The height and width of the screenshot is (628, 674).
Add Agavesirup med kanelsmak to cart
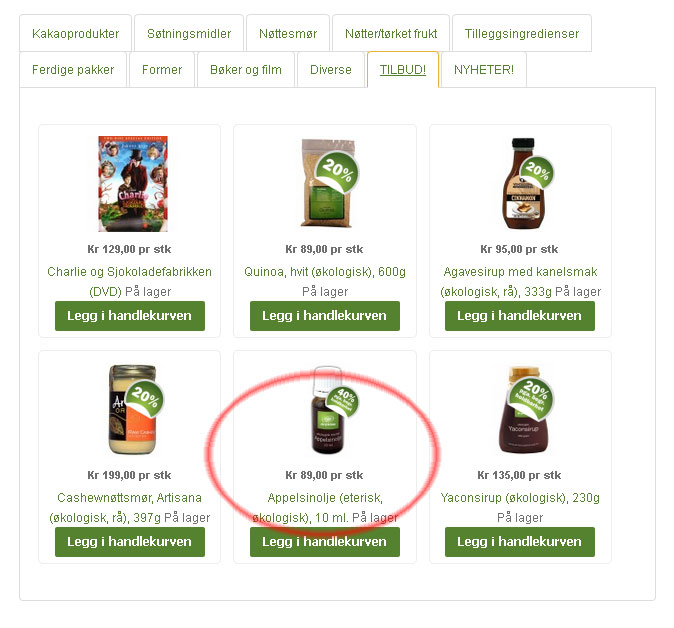tap(520, 316)
